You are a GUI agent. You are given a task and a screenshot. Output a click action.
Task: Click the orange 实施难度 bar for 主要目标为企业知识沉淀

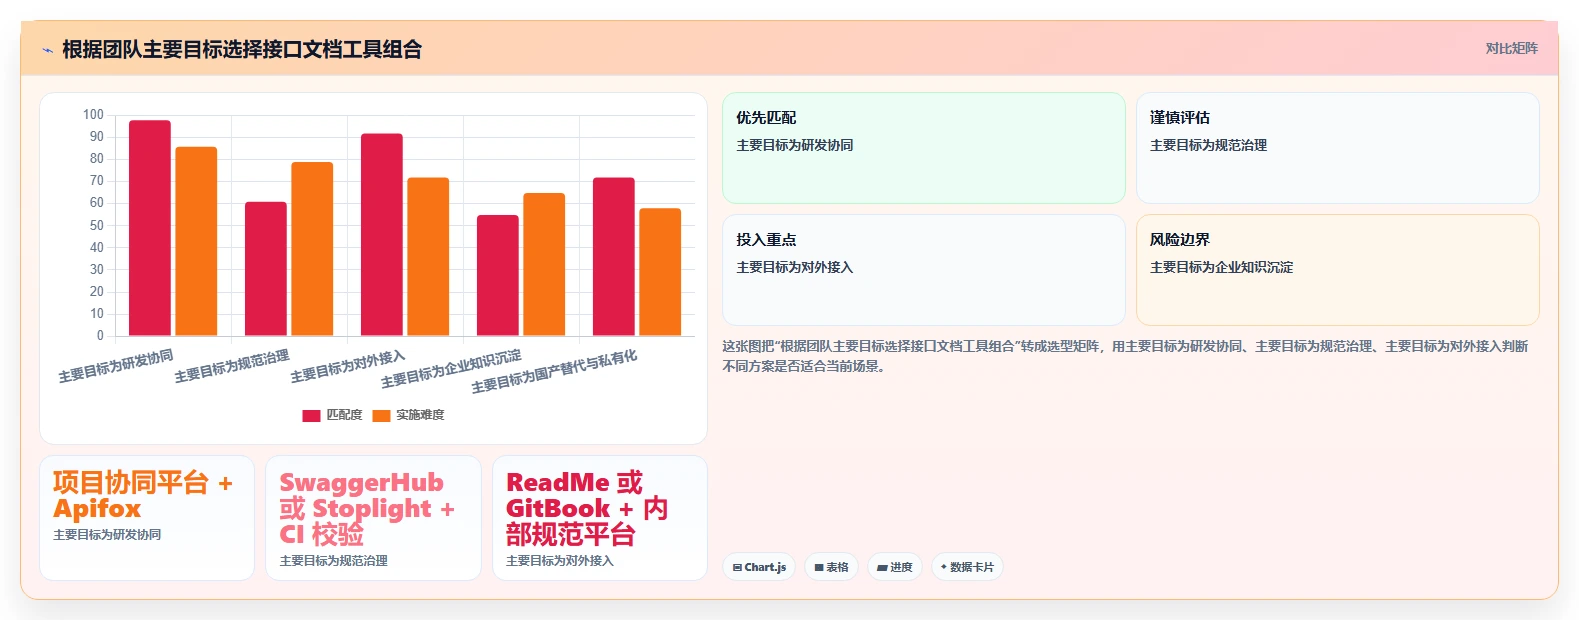click(x=544, y=264)
